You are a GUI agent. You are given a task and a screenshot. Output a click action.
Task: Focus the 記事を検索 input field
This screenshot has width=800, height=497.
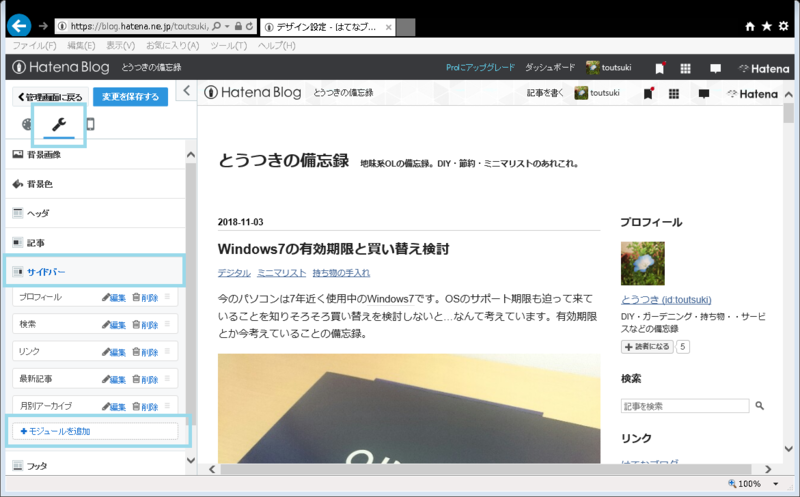(x=685, y=406)
